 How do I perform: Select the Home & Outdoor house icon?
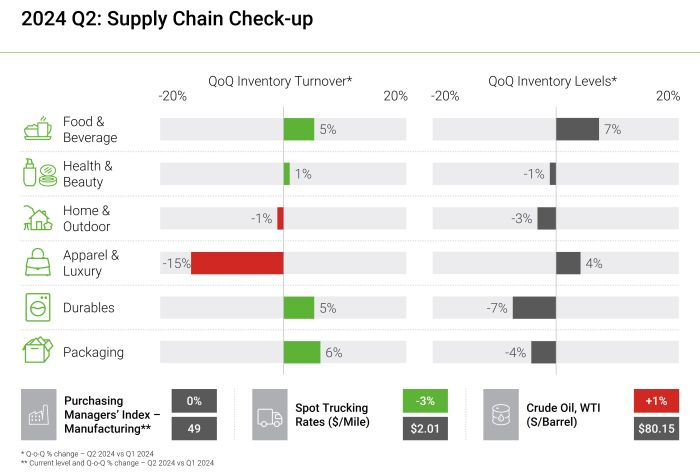[38, 218]
